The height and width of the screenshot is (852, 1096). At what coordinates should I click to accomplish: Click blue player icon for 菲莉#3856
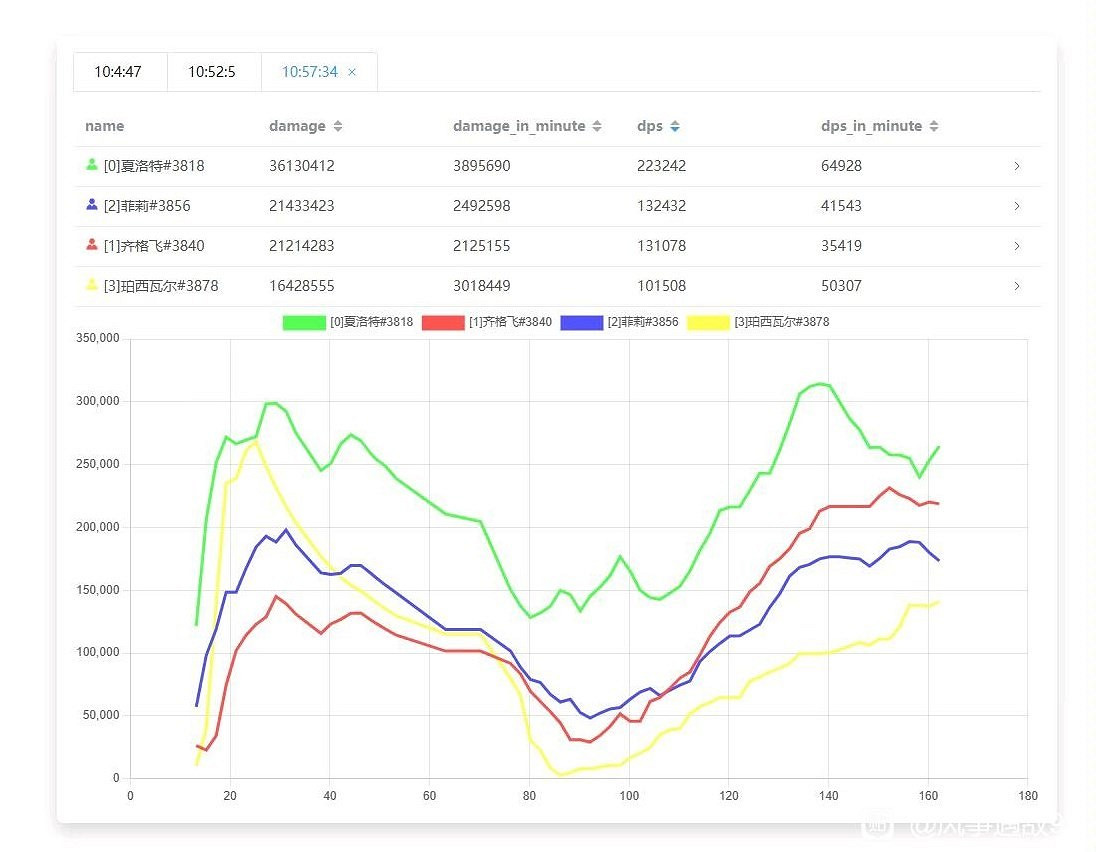[x=92, y=205]
